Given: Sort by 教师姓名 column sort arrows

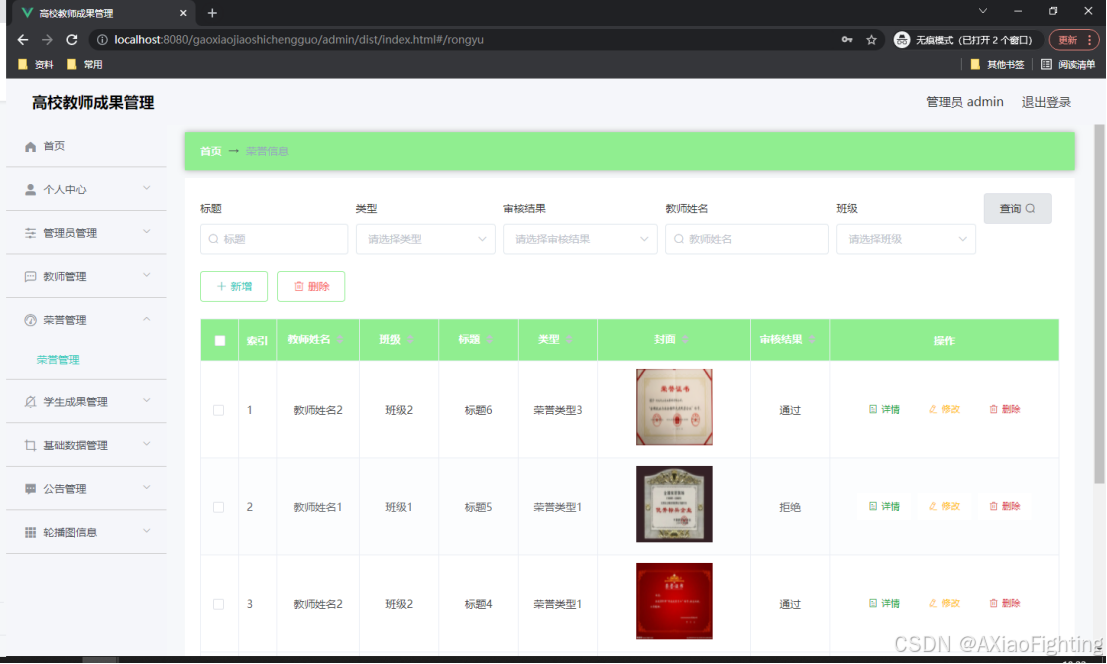Looking at the screenshot, I should [340, 340].
